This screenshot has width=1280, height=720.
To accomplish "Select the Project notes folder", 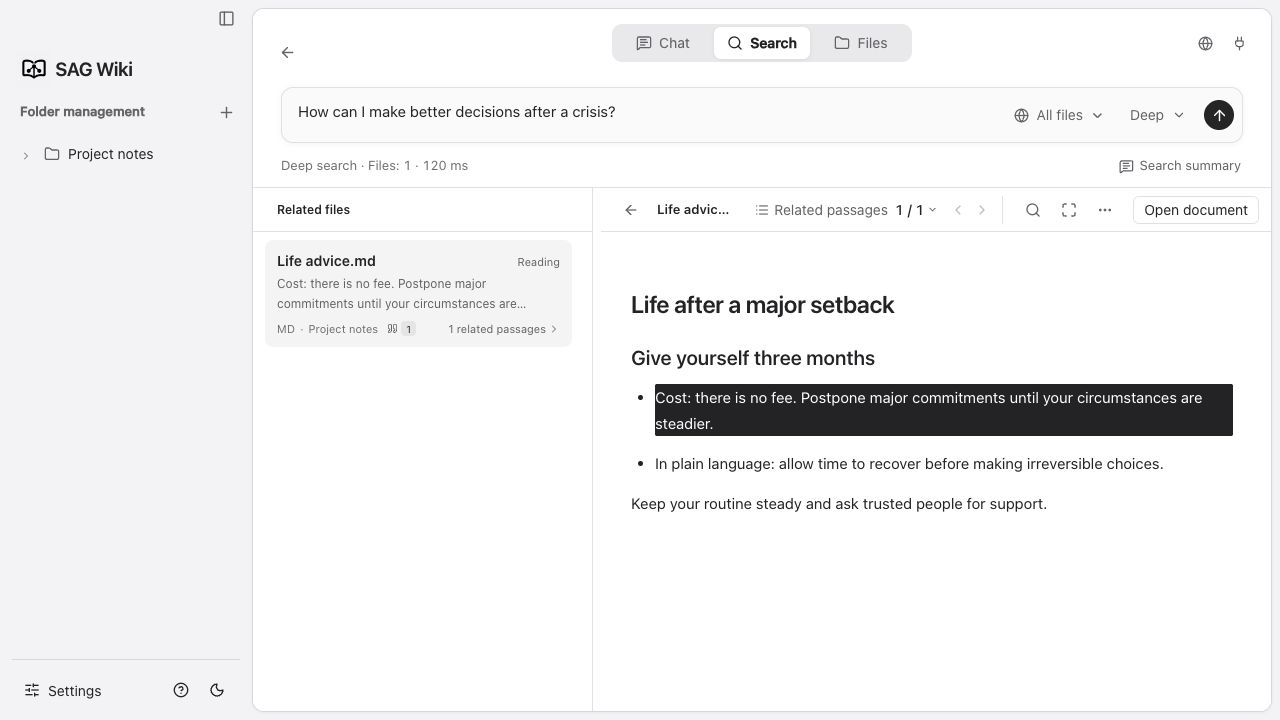I will click(99, 154).
